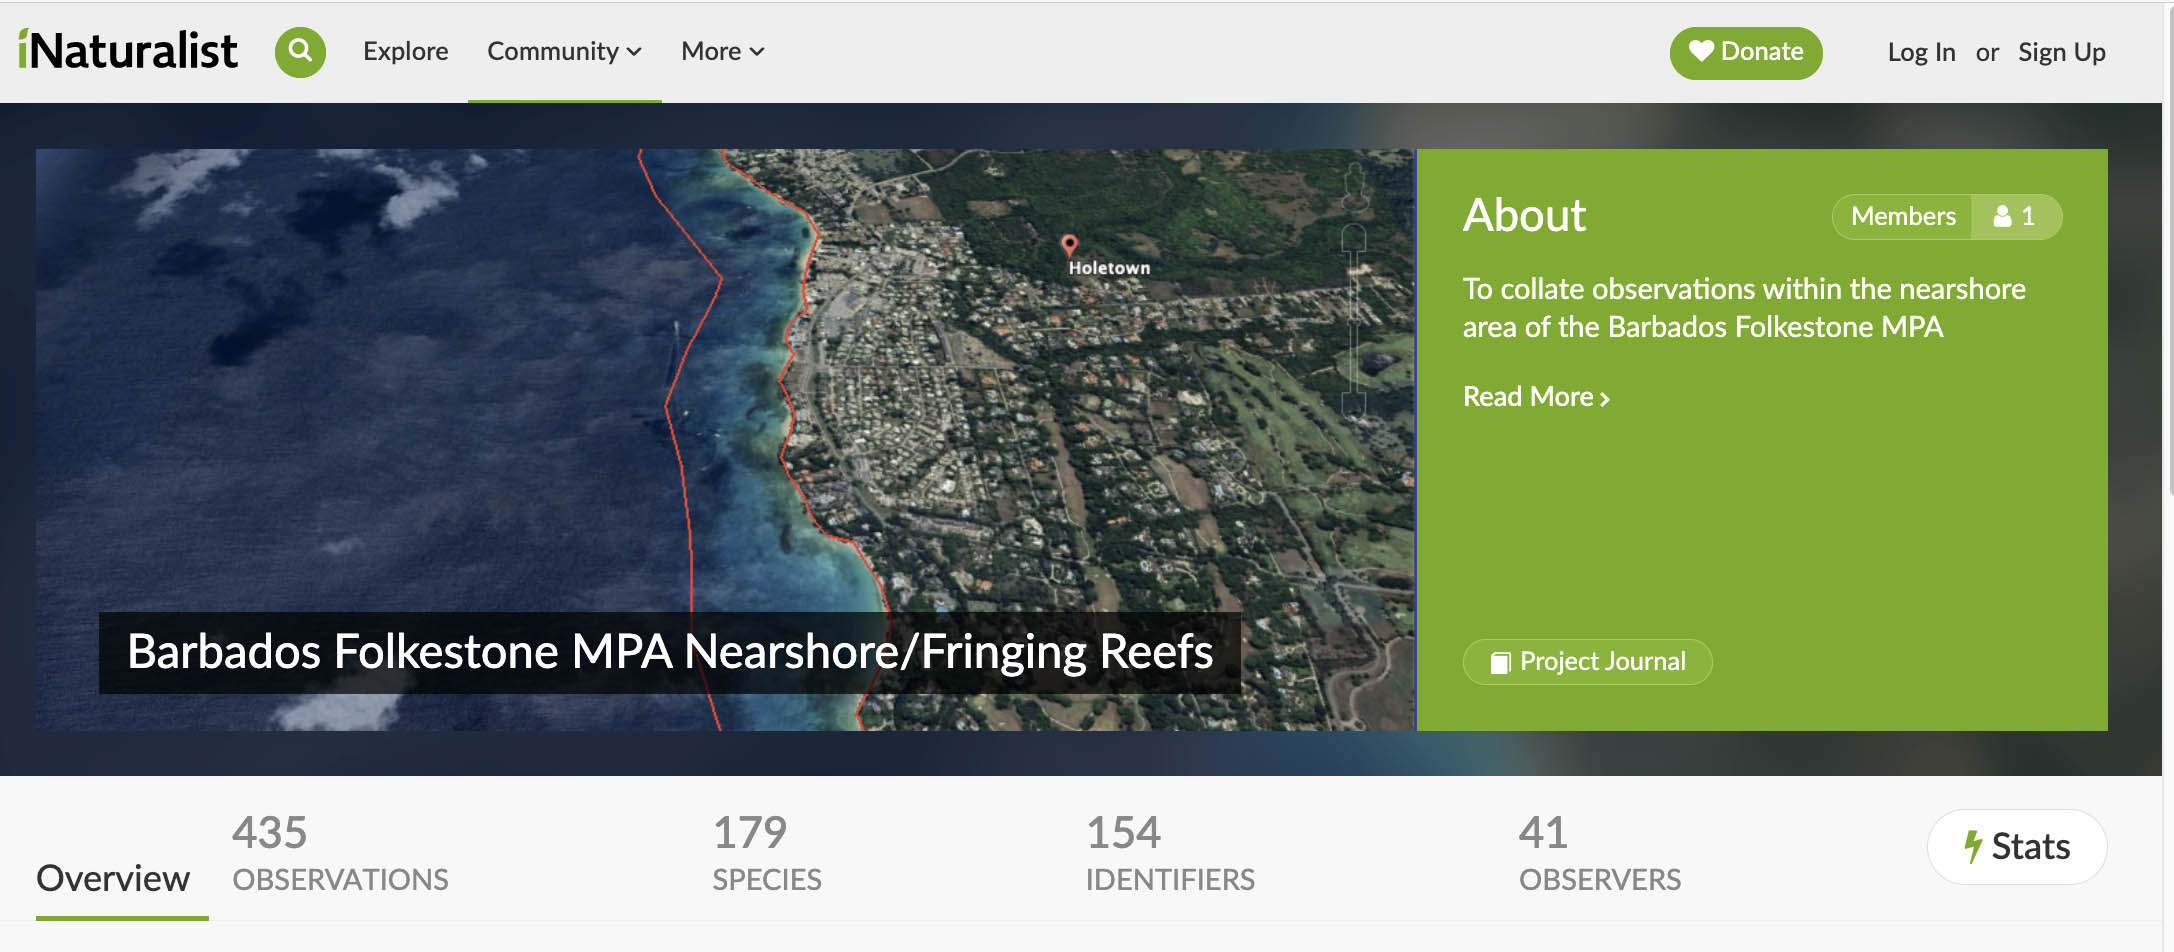
Task: Click the green search magnifier icon
Action: click(x=300, y=52)
